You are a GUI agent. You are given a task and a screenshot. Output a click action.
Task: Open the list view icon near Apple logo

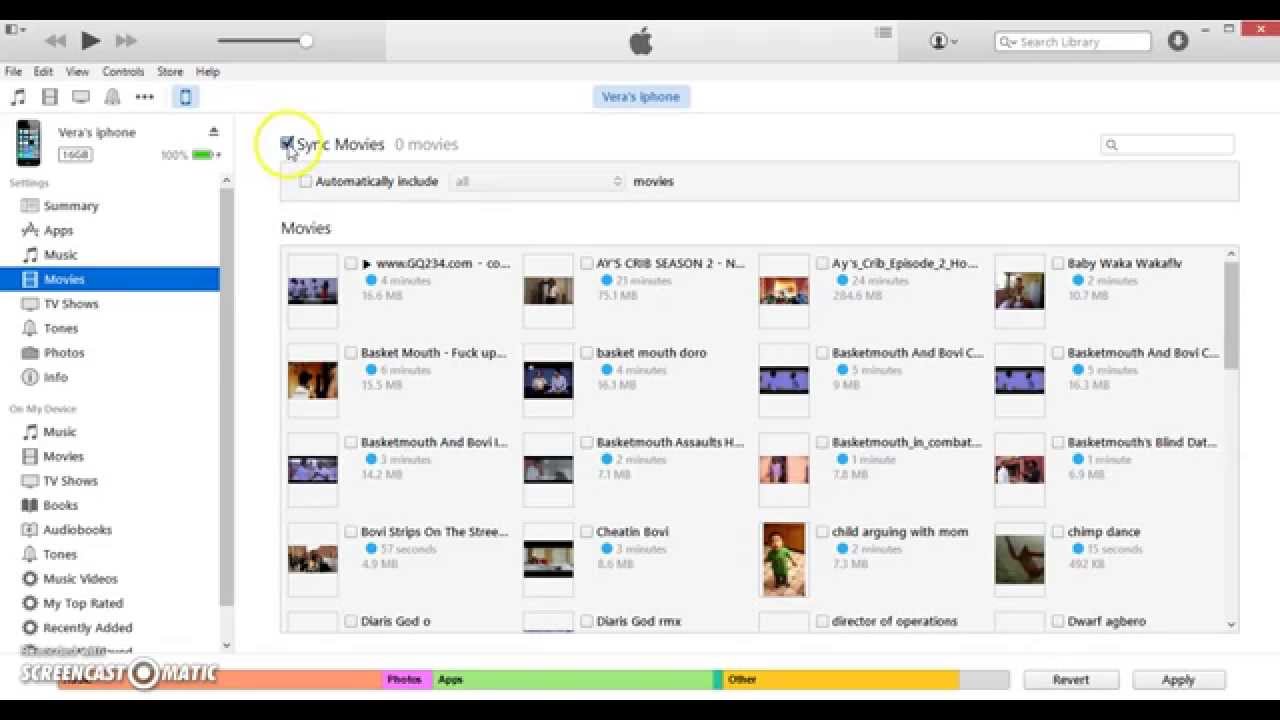point(883,32)
